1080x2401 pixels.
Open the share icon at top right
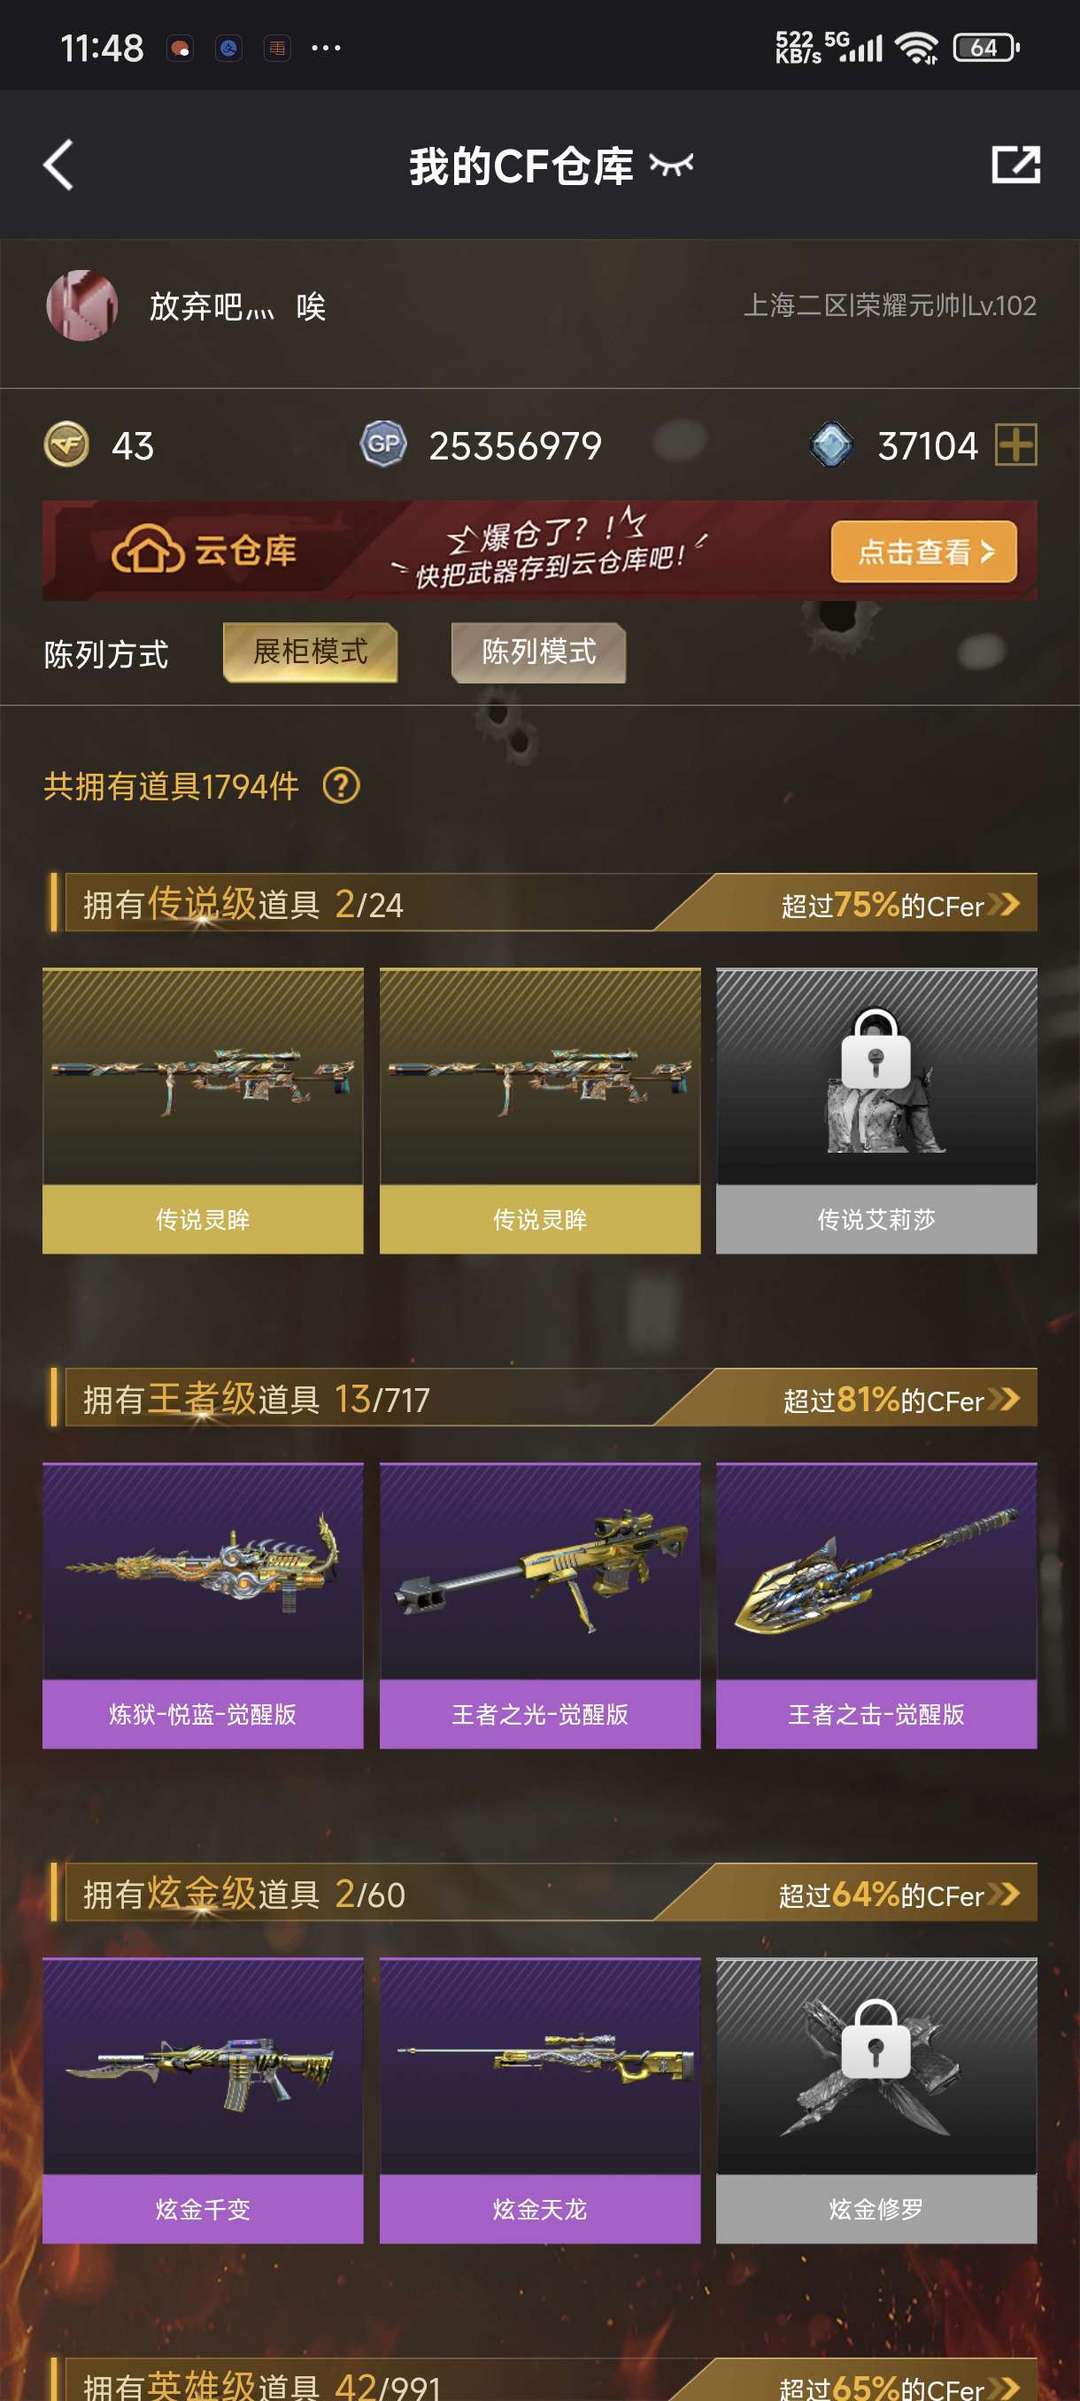[1015, 165]
